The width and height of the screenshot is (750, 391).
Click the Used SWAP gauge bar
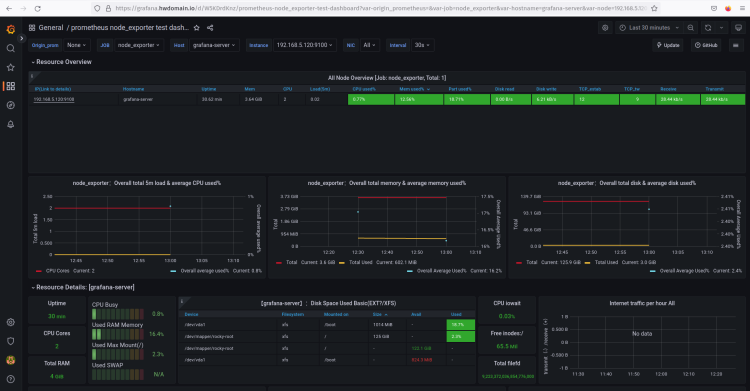coord(118,374)
